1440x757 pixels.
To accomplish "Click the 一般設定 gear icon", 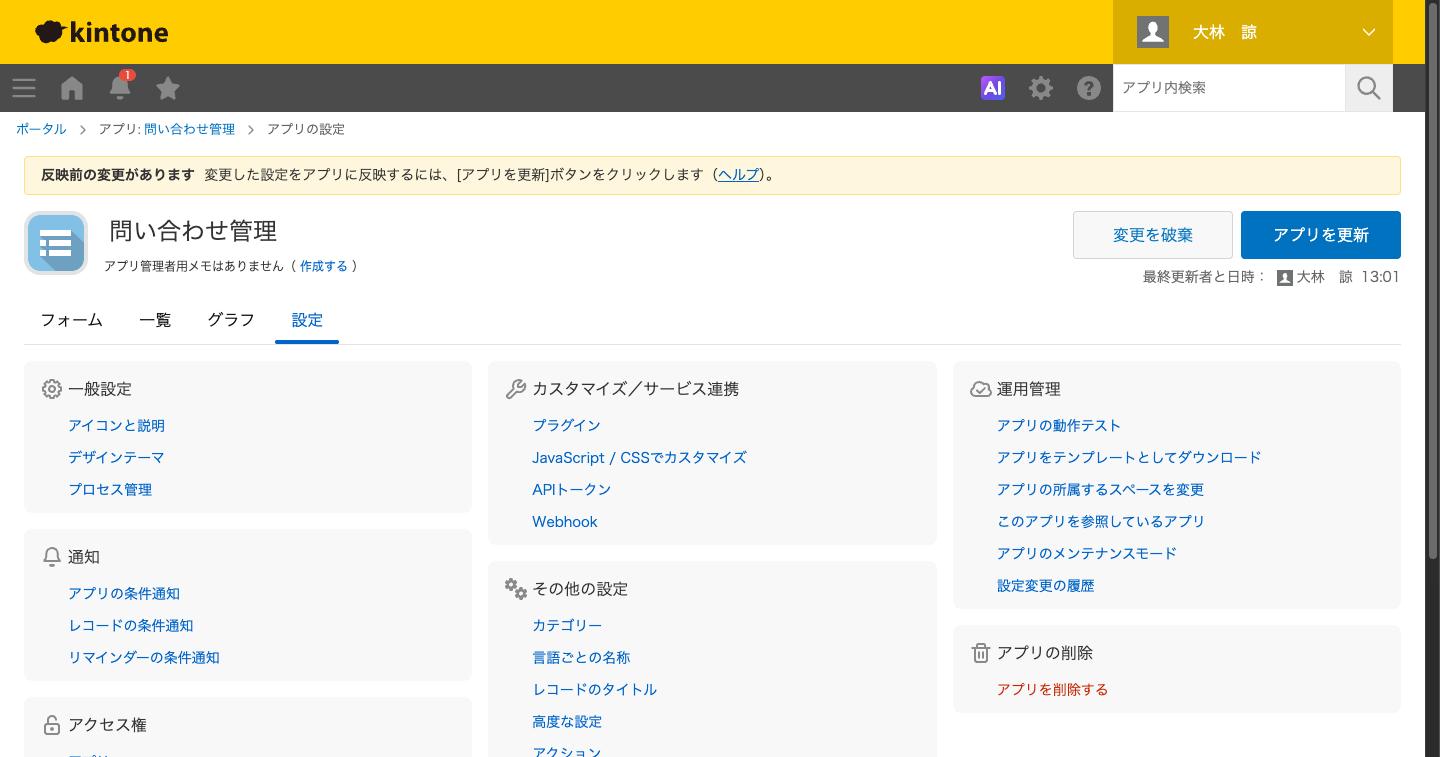I will point(52,389).
